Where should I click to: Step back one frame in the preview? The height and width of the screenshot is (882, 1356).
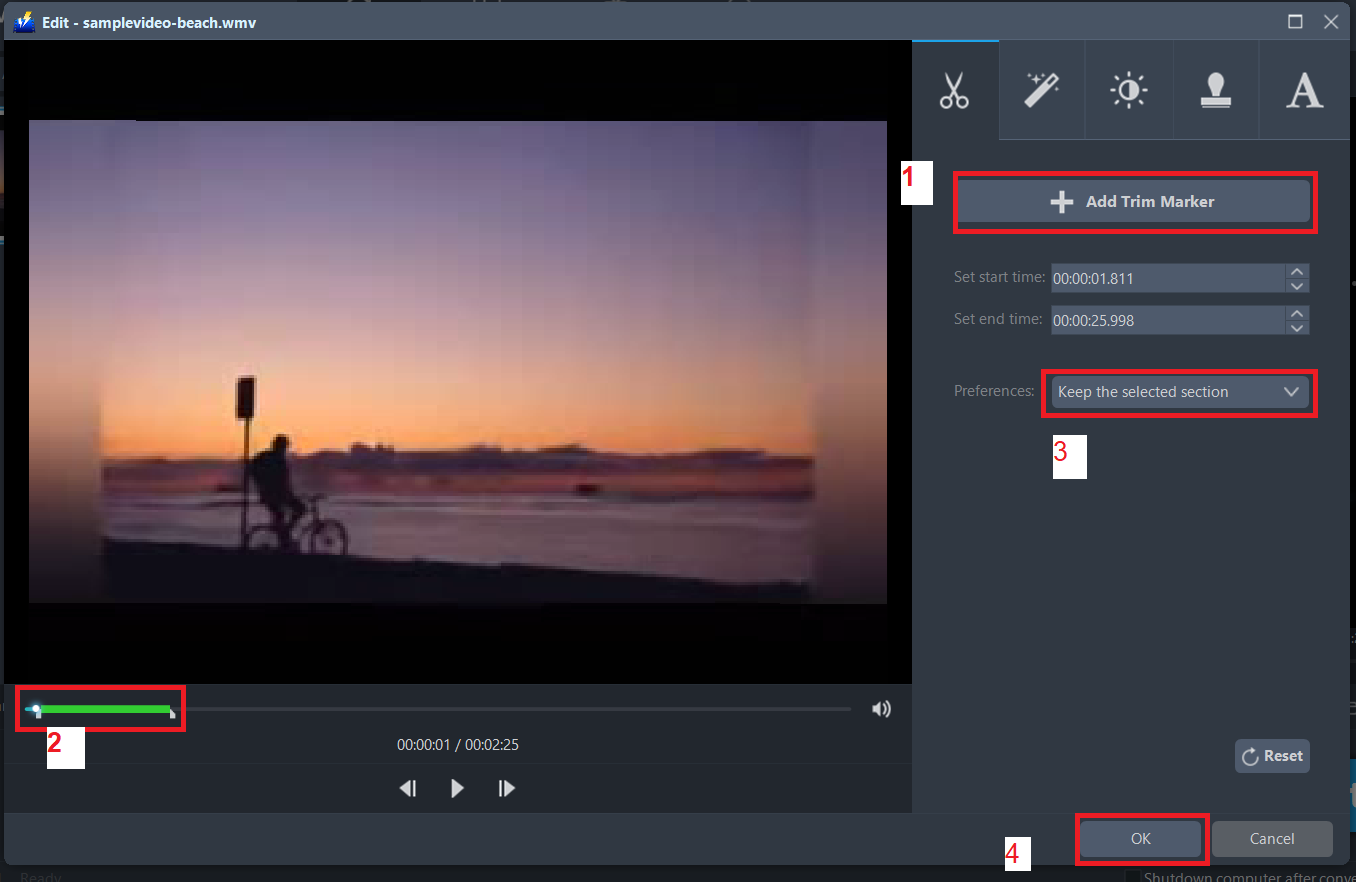[x=408, y=788]
